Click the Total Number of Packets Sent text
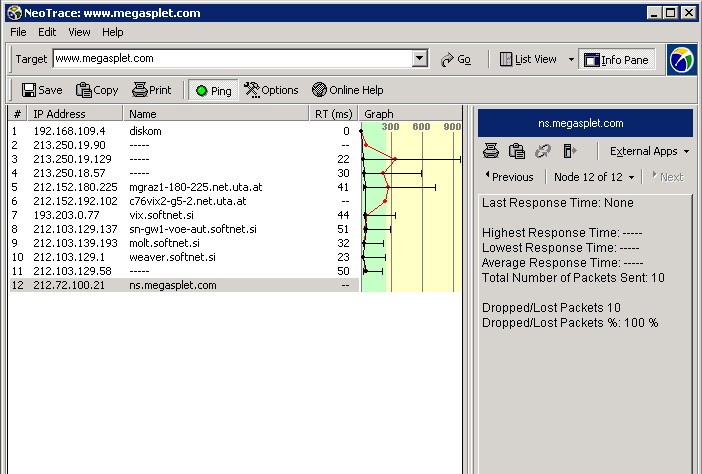The height and width of the screenshot is (474, 702). tap(573, 278)
